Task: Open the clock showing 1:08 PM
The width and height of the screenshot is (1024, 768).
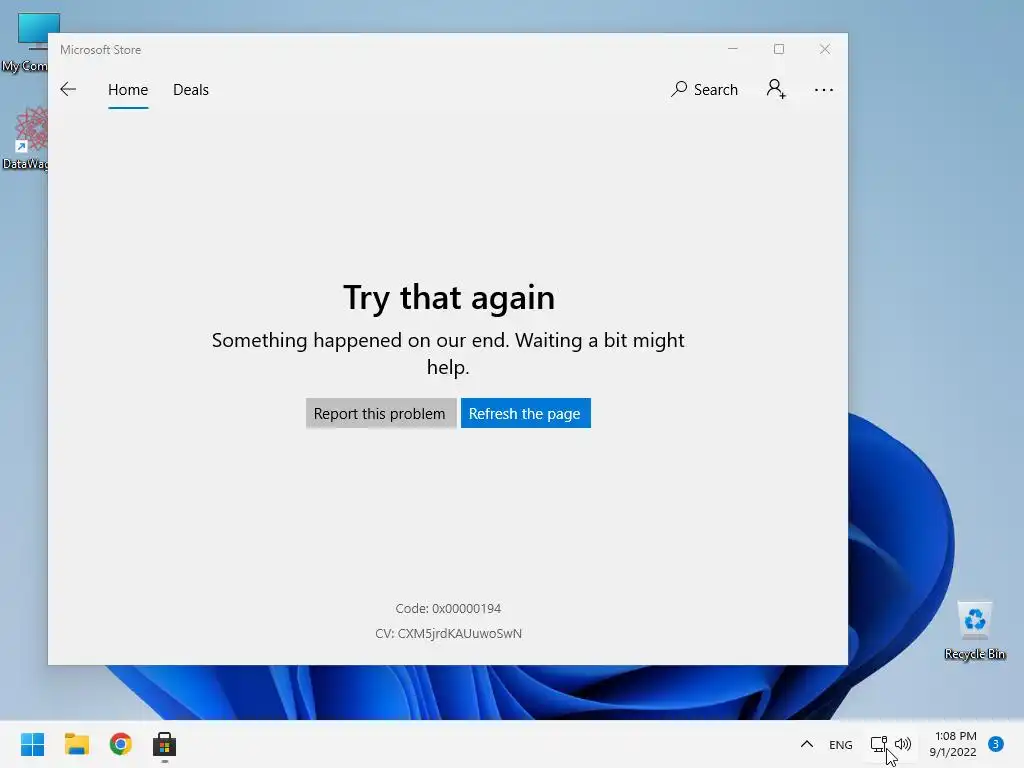Action: 953,744
